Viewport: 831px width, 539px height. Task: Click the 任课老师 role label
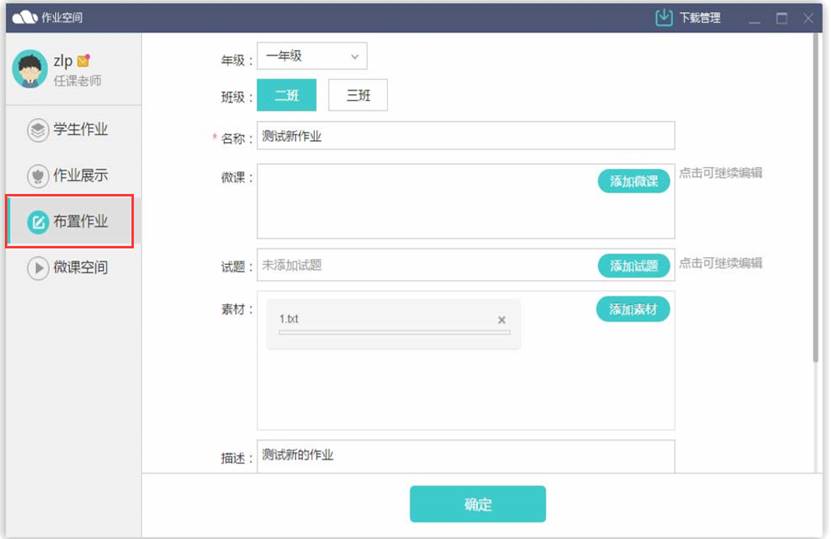[x=77, y=81]
